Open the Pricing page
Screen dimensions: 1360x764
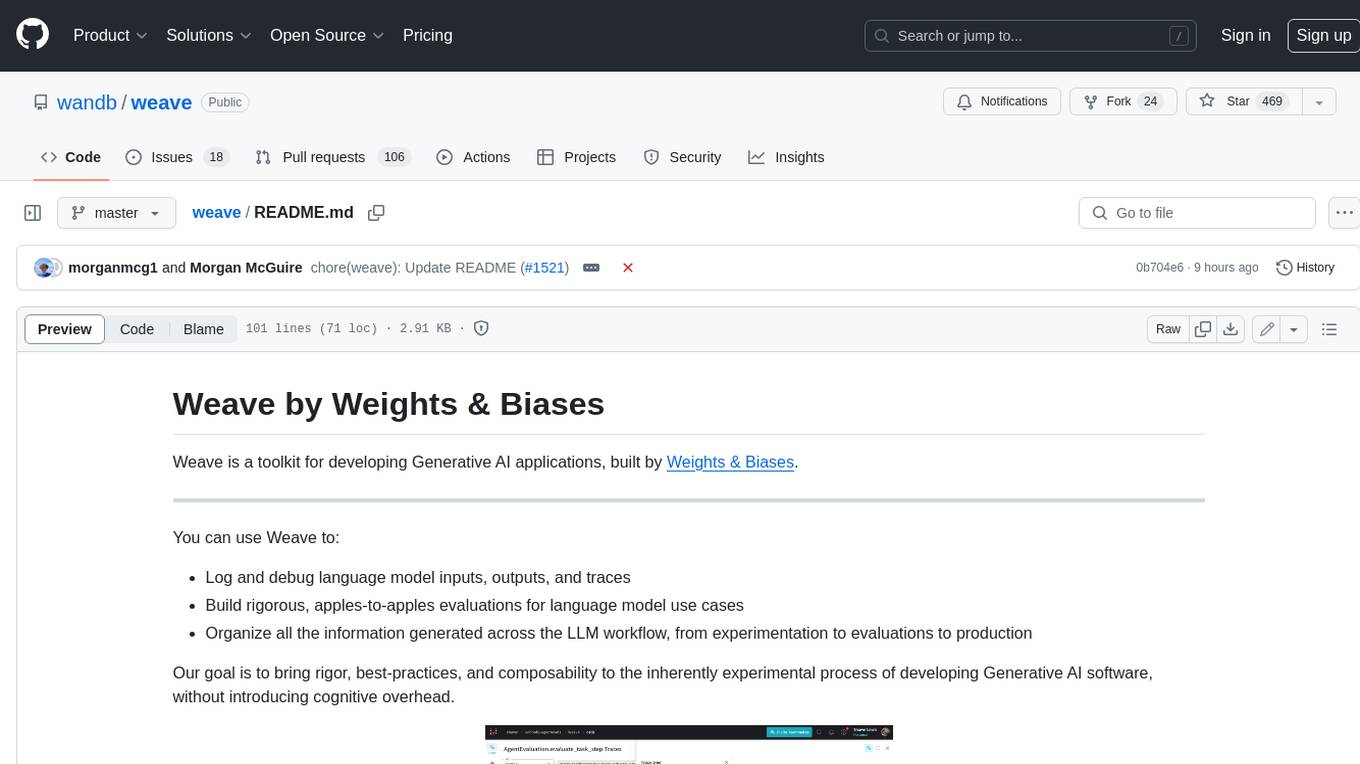(427, 35)
